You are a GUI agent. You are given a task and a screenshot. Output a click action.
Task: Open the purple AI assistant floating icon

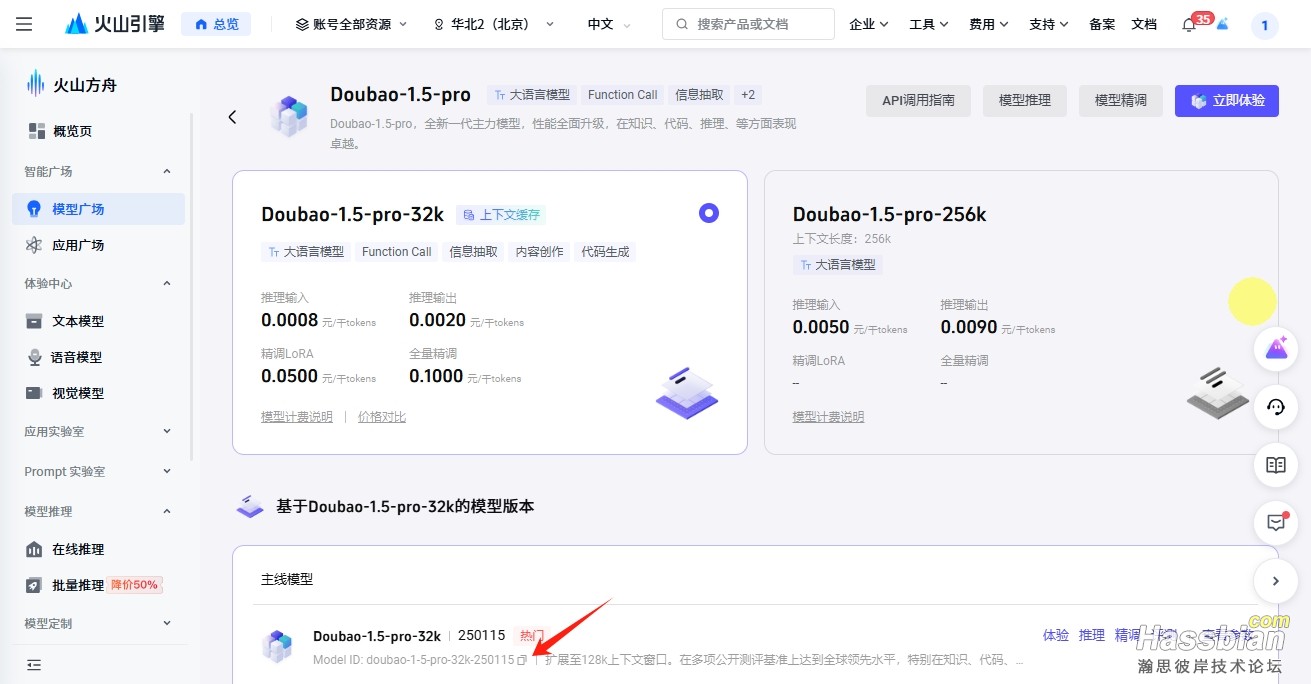pyautogui.click(x=1276, y=348)
